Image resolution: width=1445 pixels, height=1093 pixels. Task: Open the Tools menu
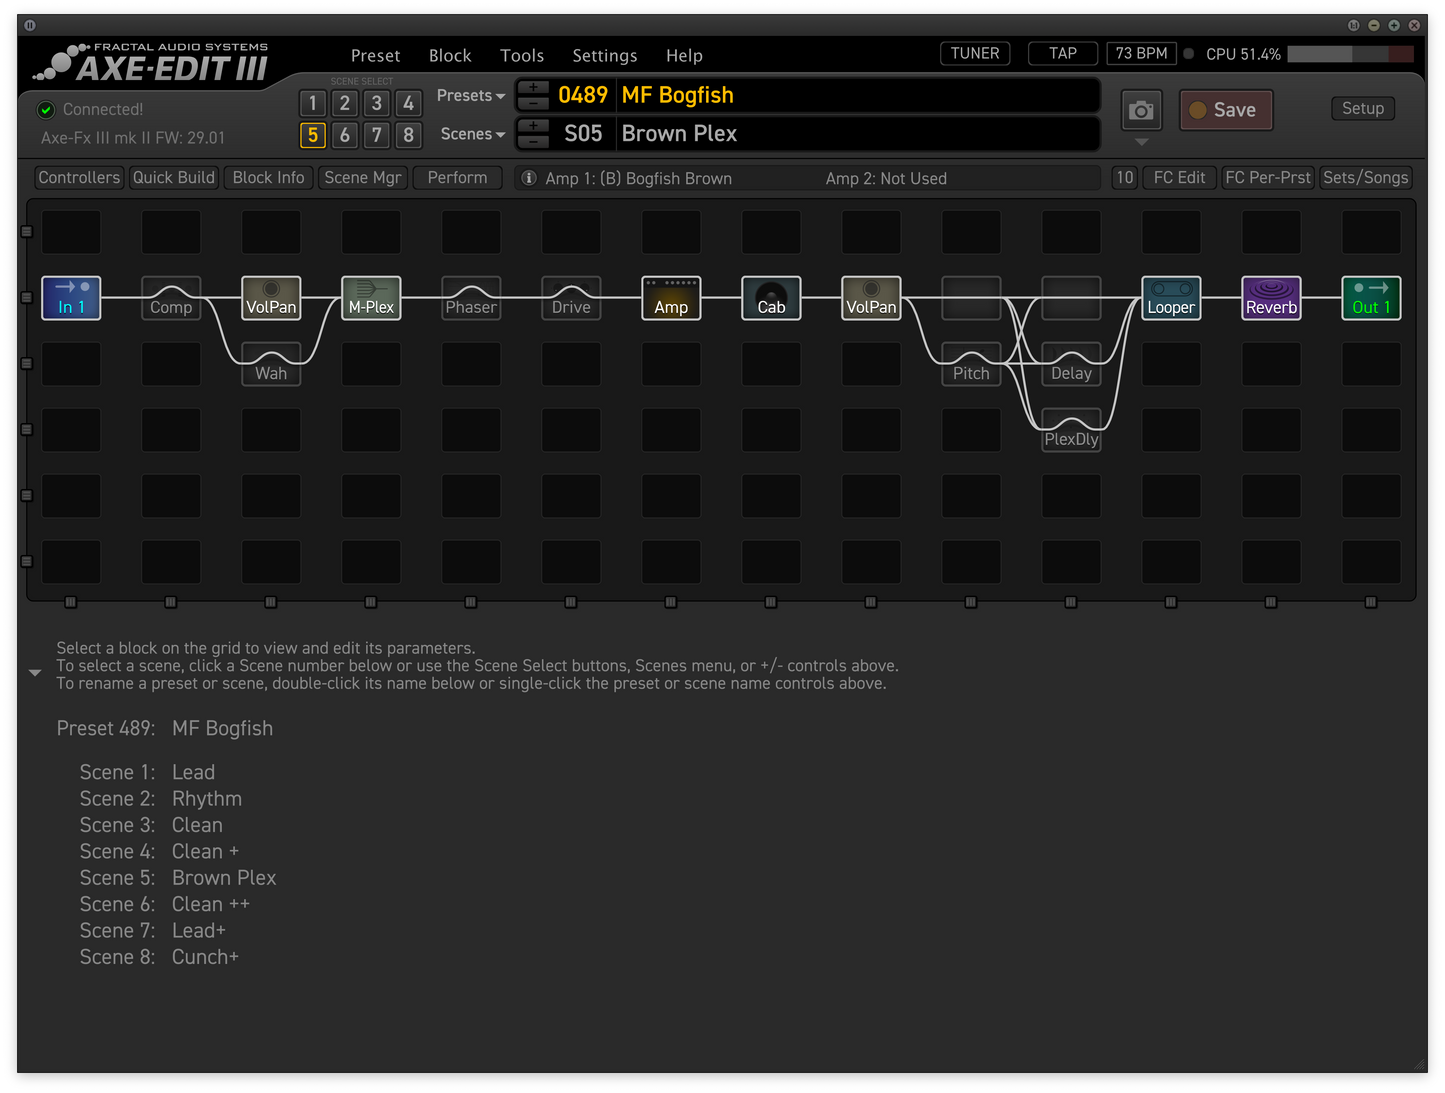[x=521, y=55]
